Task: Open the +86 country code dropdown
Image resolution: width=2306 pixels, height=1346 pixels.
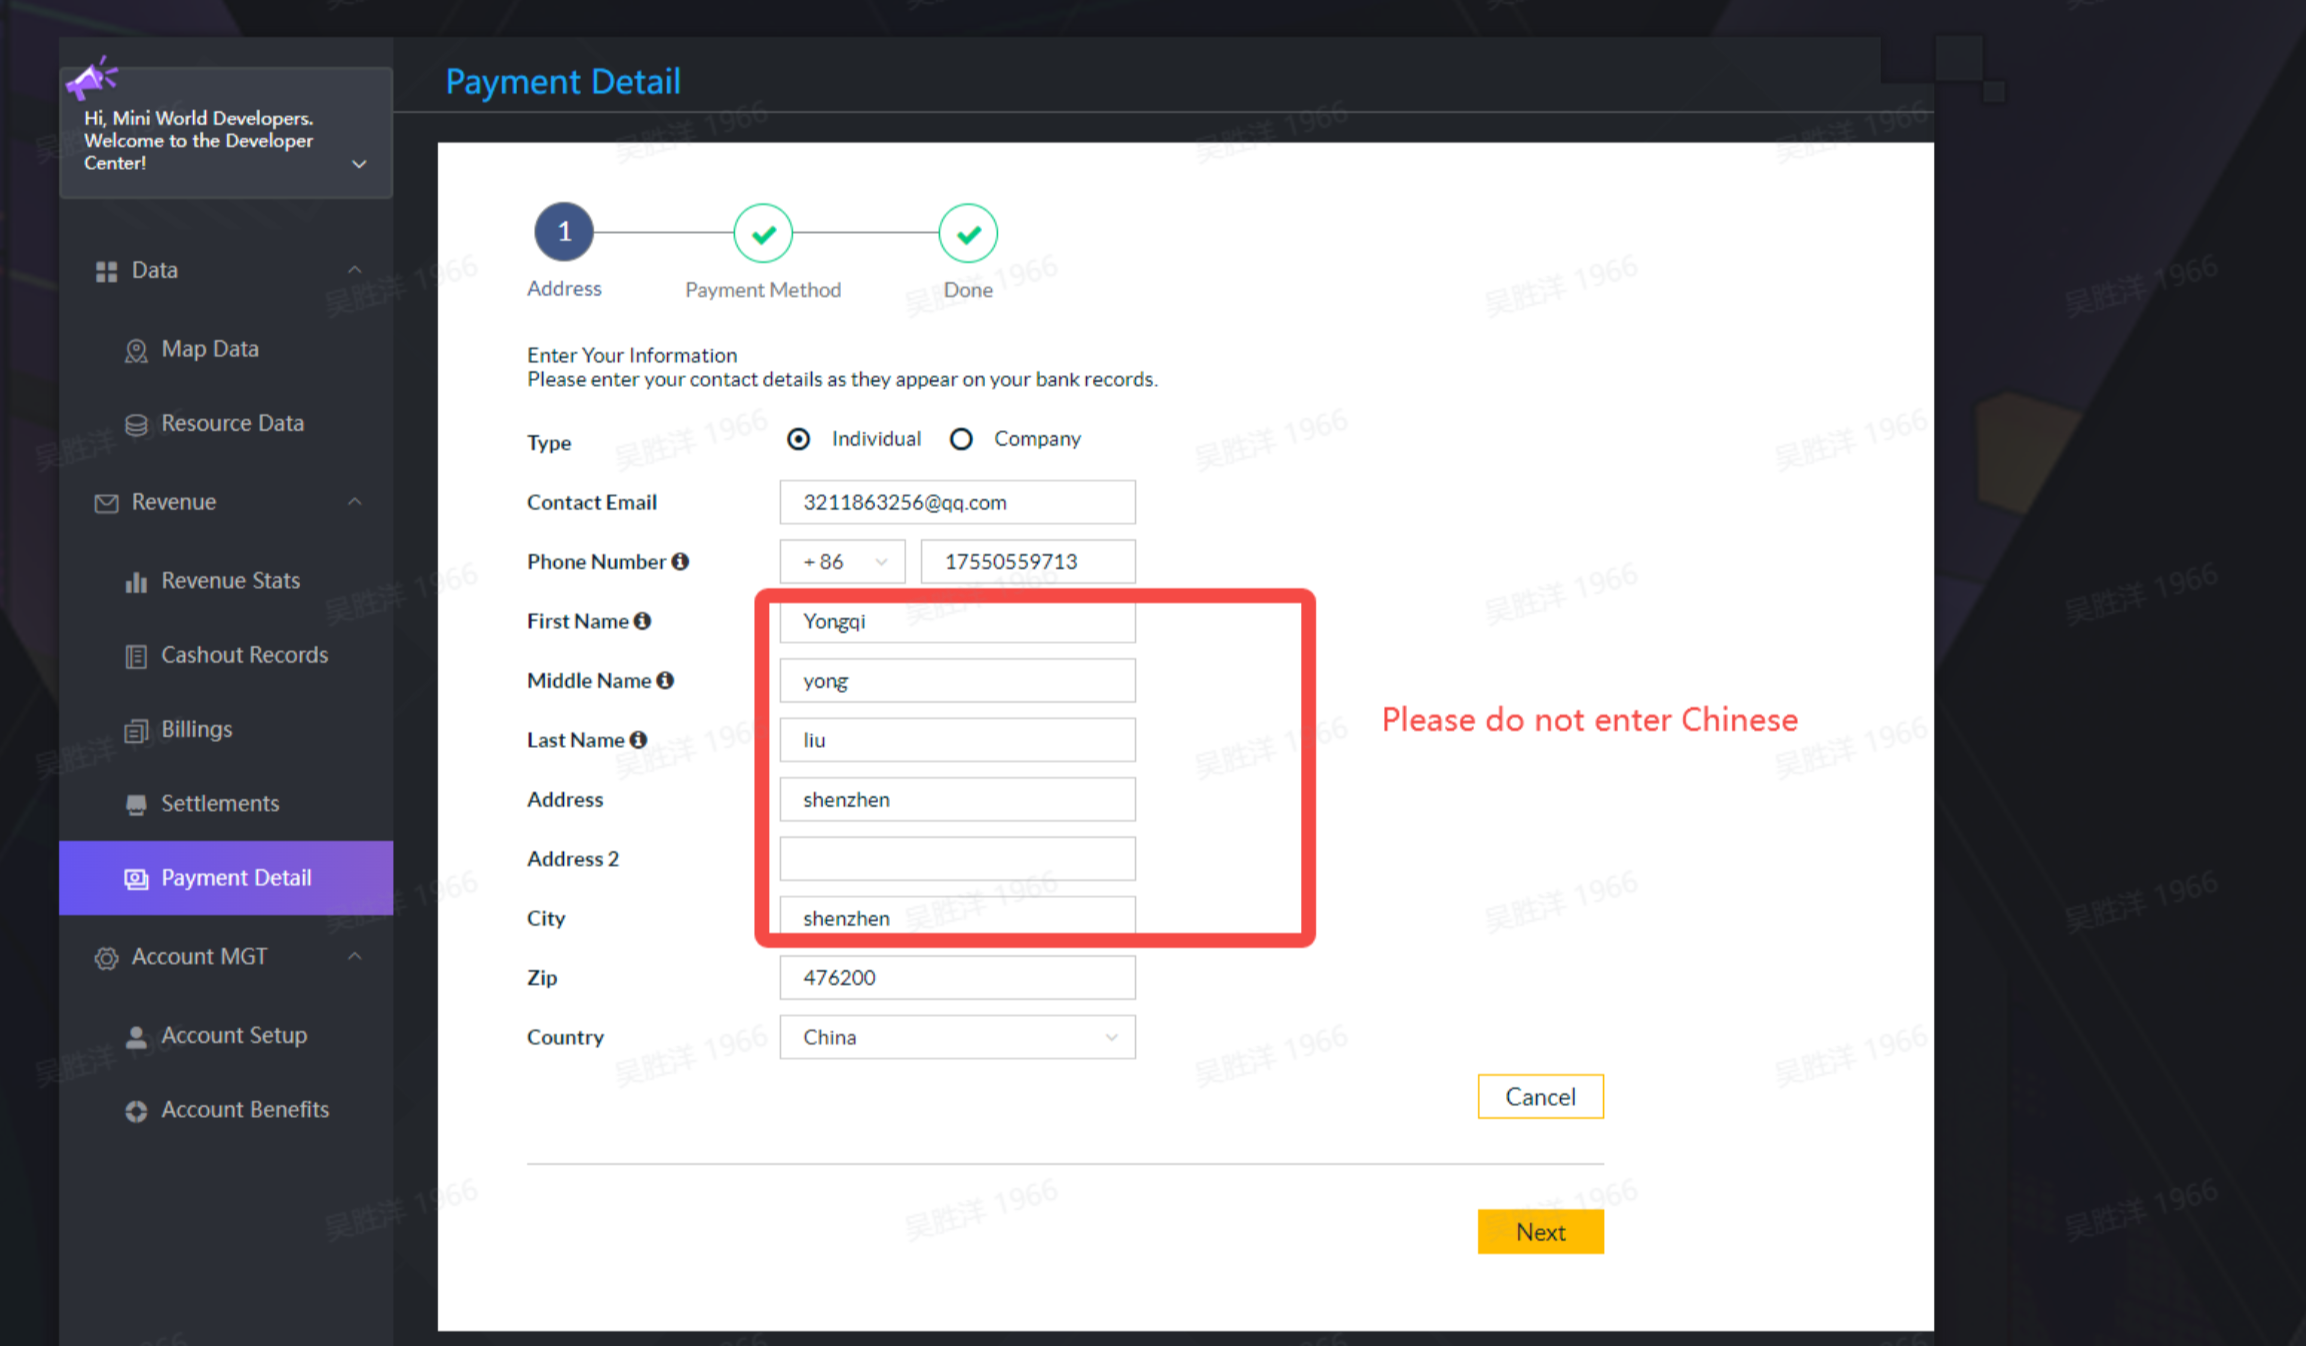Action: click(842, 562)
